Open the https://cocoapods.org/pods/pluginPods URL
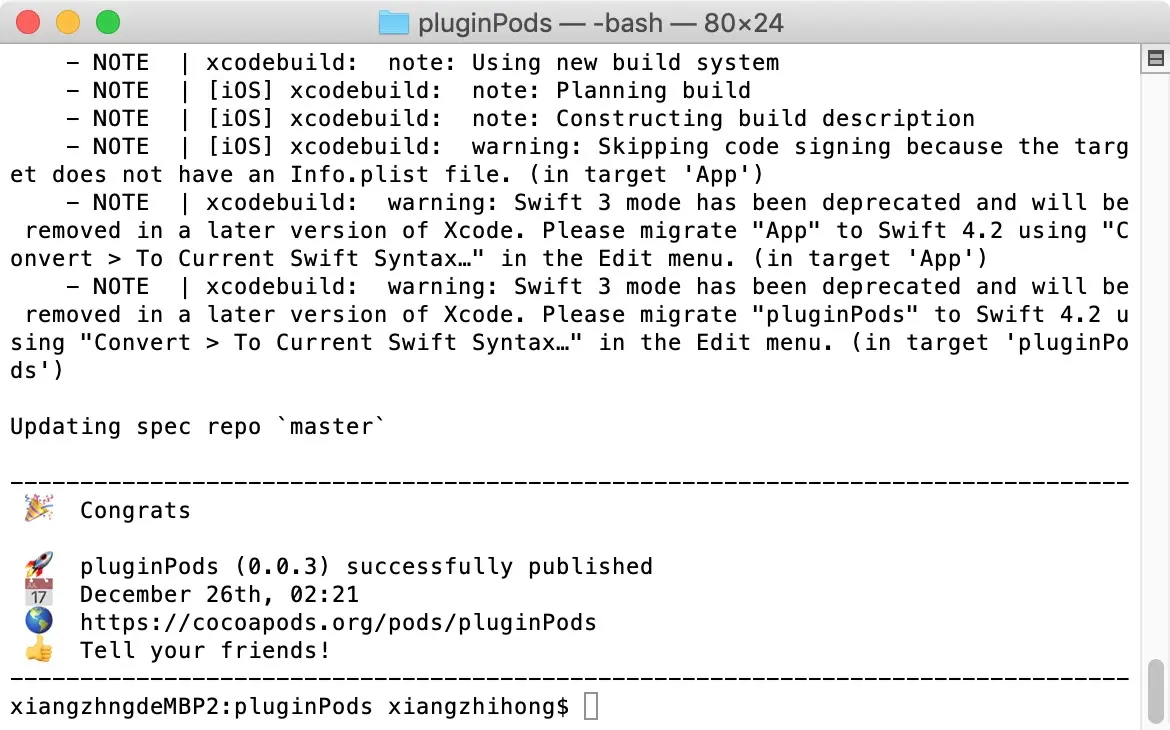The width and height of the screenshot is (1170, 730). click(x=338, y=623)
